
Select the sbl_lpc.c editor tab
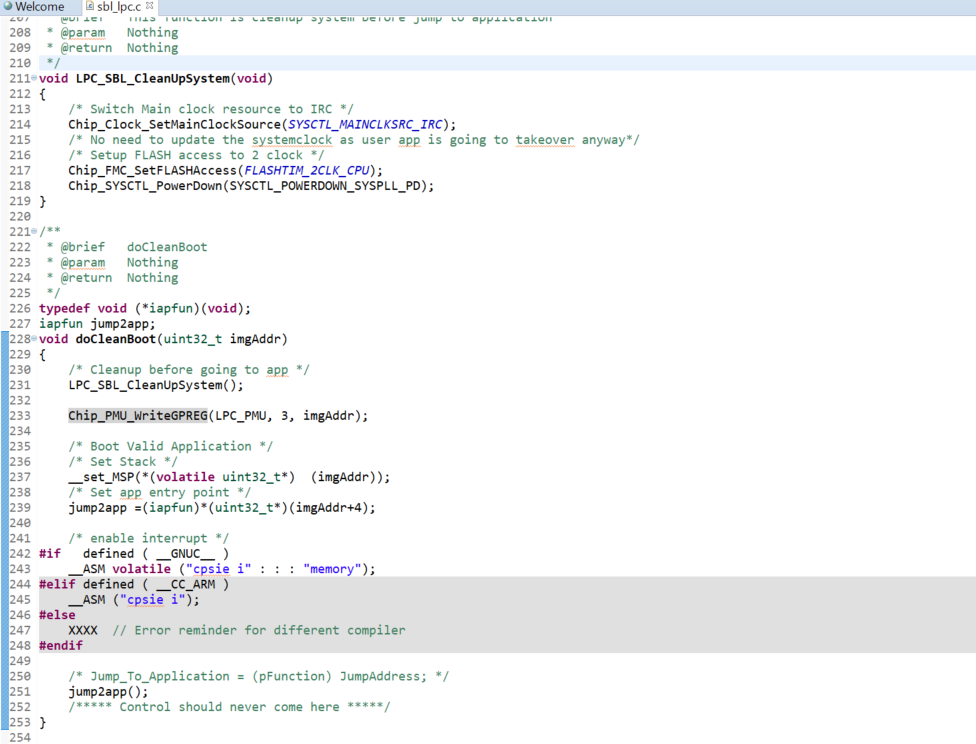[118, 7]
